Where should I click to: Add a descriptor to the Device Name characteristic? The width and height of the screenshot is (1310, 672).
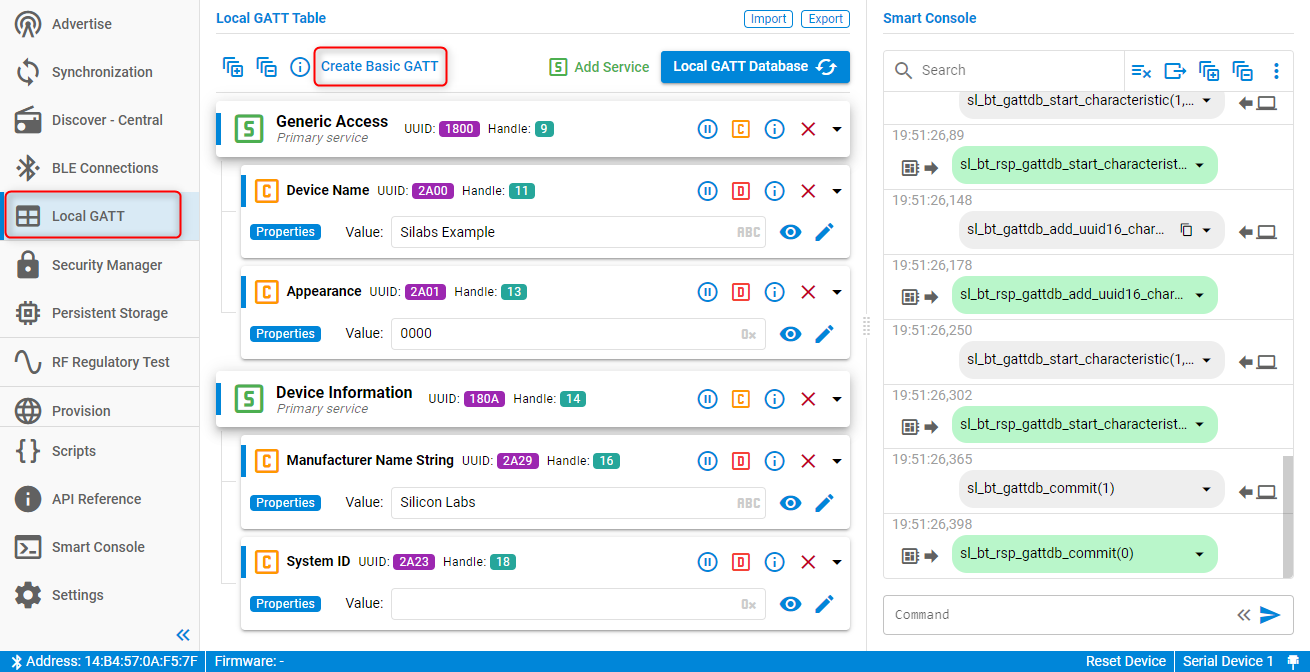[x=741, y=190]
